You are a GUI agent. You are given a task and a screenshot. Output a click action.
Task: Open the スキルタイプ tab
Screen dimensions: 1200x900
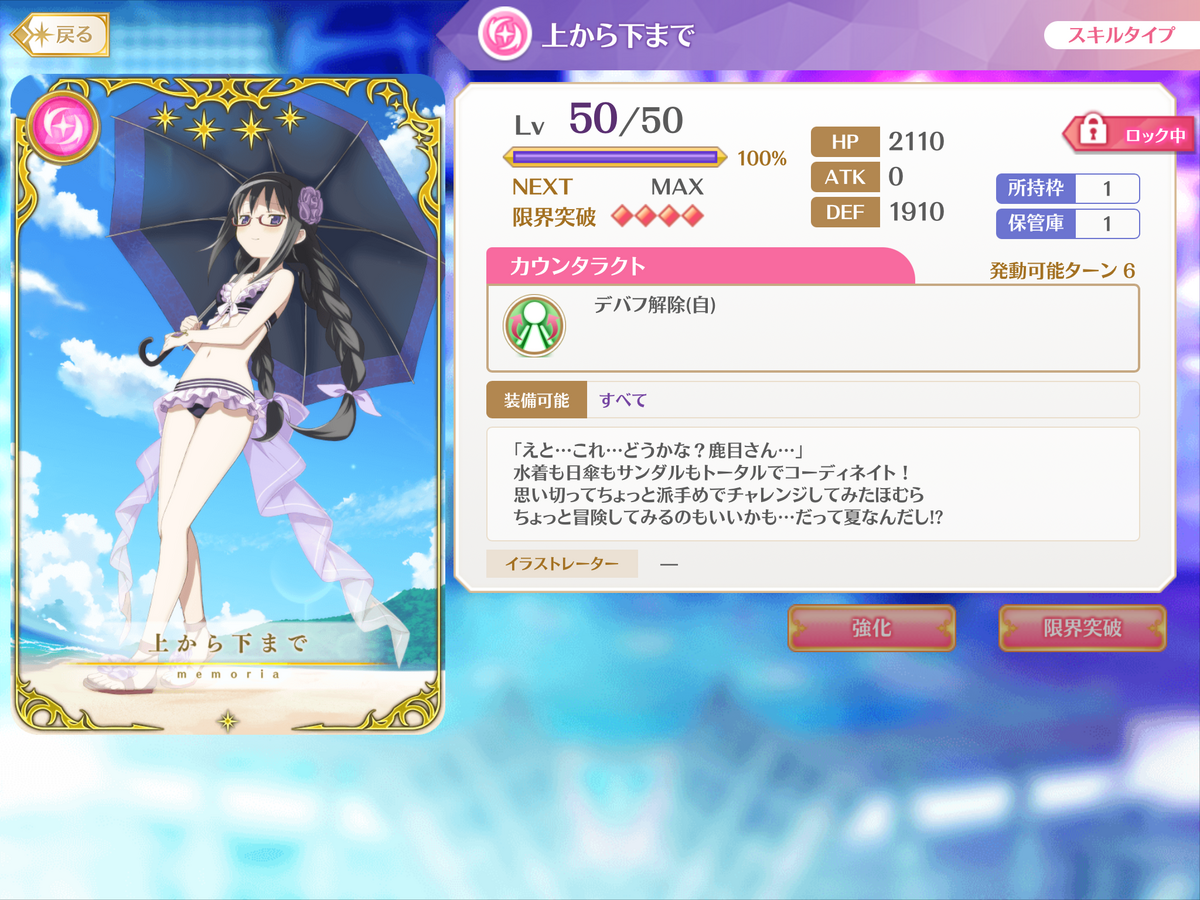(1120, 35)
